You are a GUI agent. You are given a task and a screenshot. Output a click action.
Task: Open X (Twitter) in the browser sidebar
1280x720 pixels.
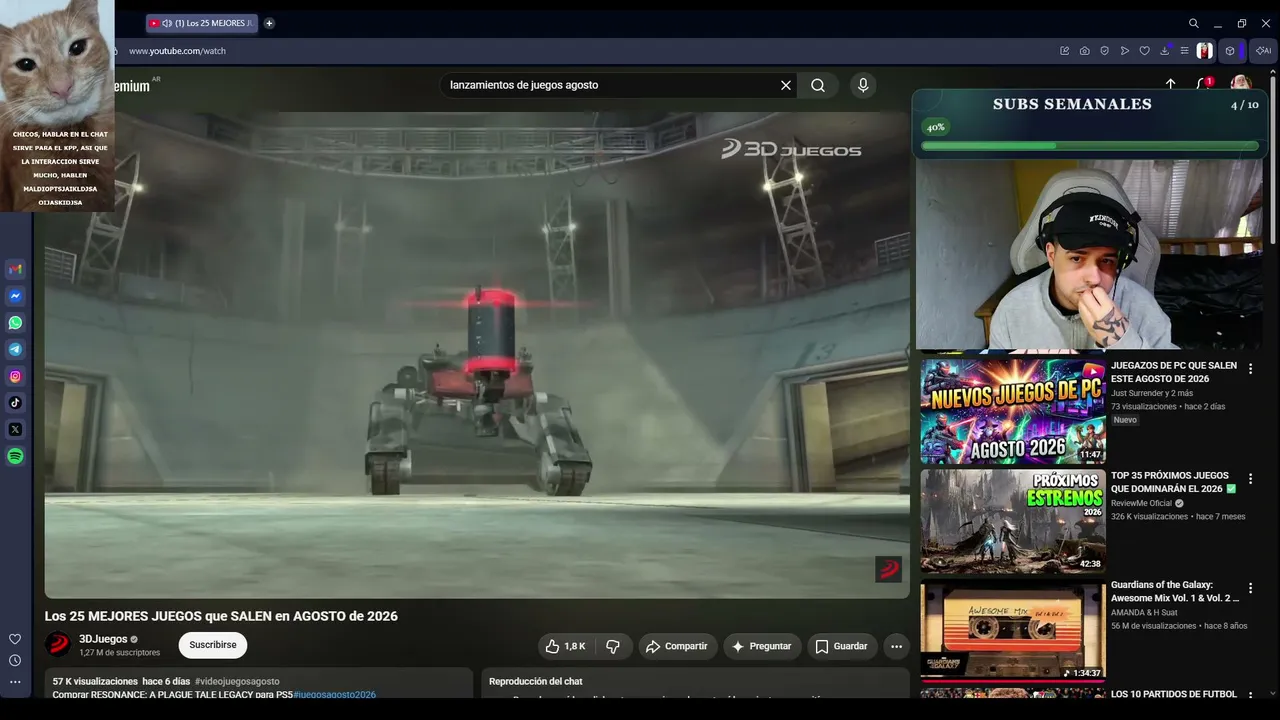point(15,430)
